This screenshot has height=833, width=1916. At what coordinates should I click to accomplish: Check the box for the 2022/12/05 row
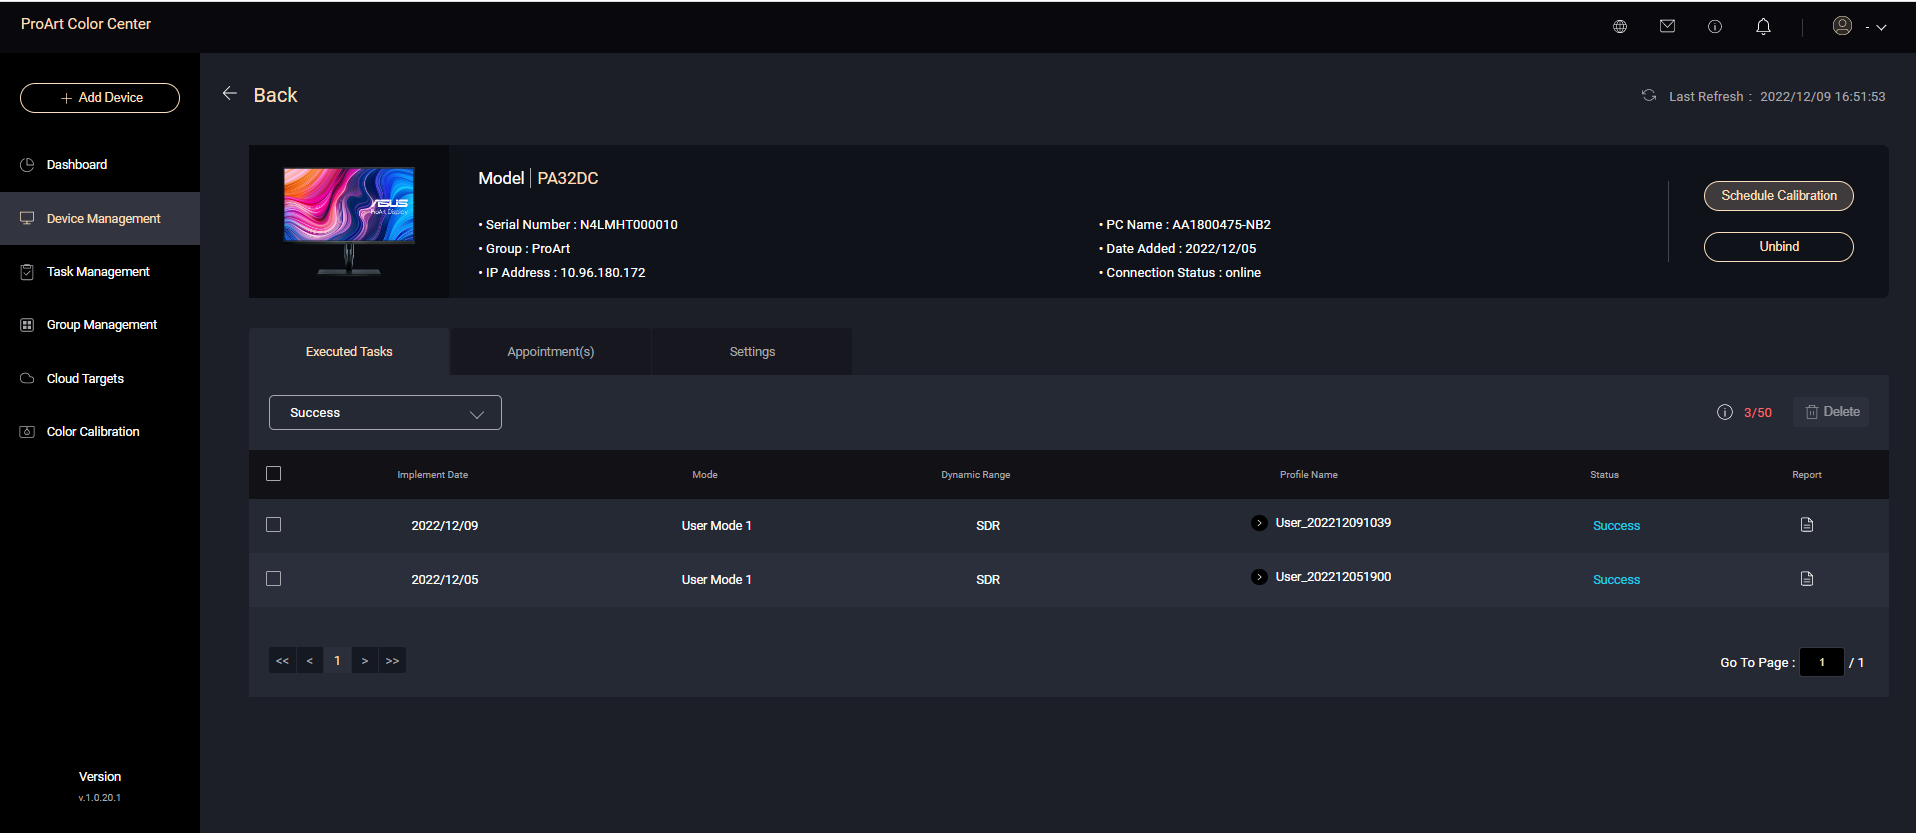pos(274,579)
